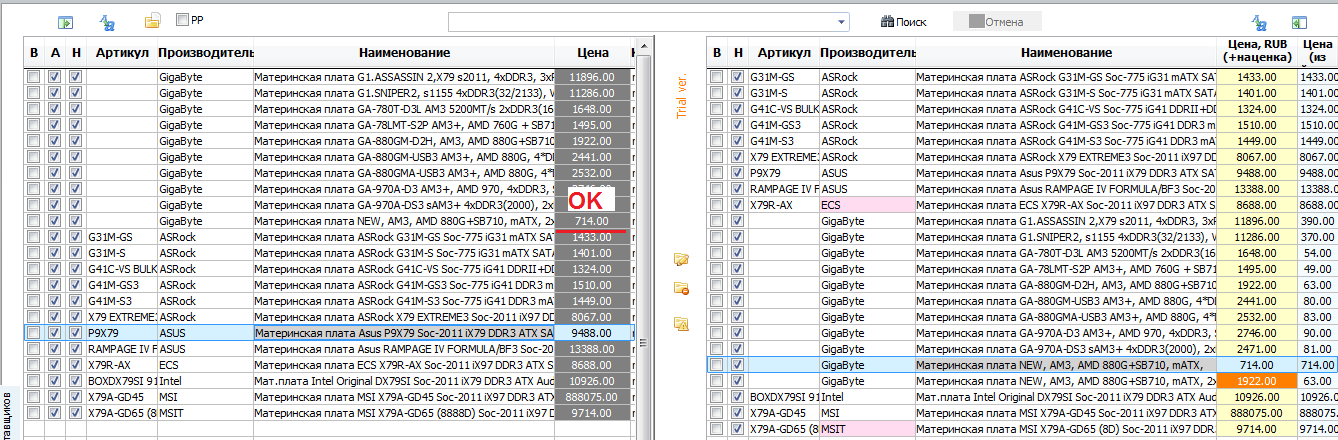Tick the В checkbox of BOXDX79SI row, left table
Image resolution: width=1338 pixels, height=440 pixels.
[33, 380]
